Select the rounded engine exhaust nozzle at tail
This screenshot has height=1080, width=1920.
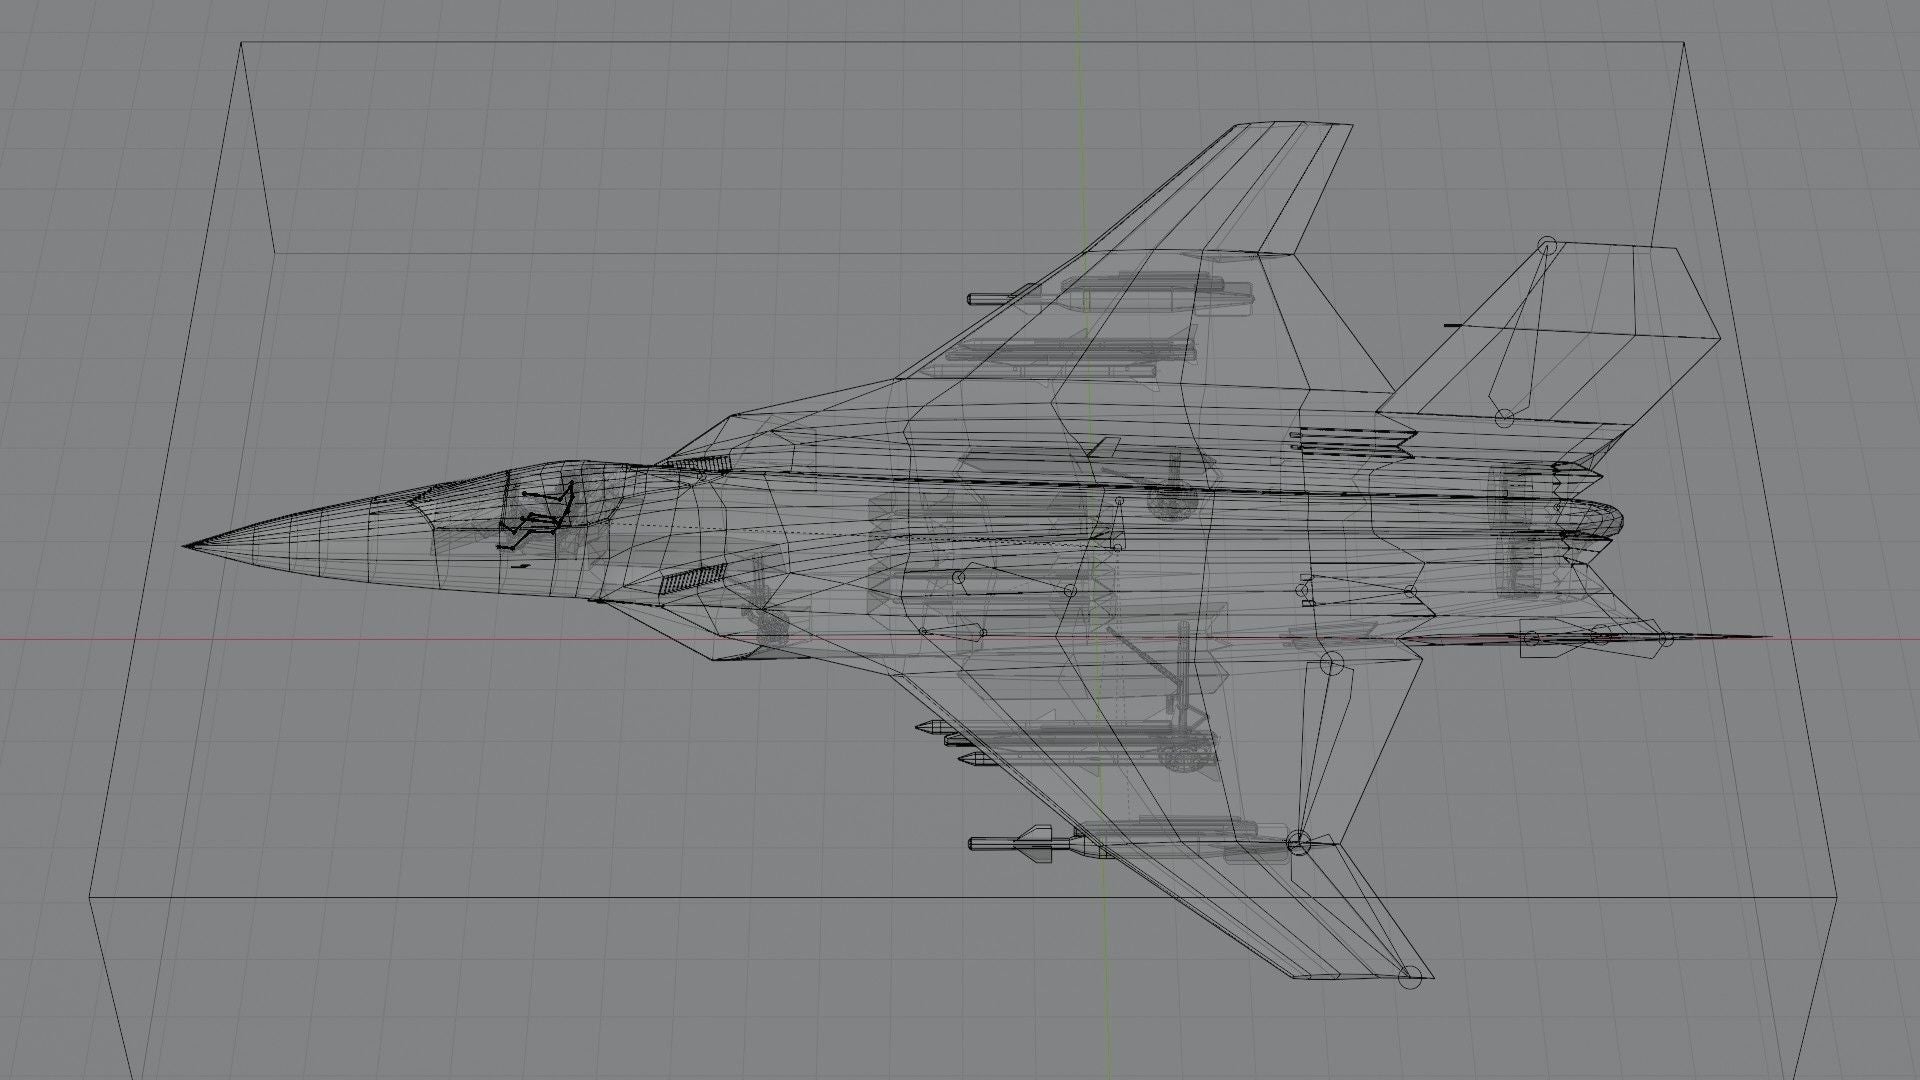pos(1600,518)
